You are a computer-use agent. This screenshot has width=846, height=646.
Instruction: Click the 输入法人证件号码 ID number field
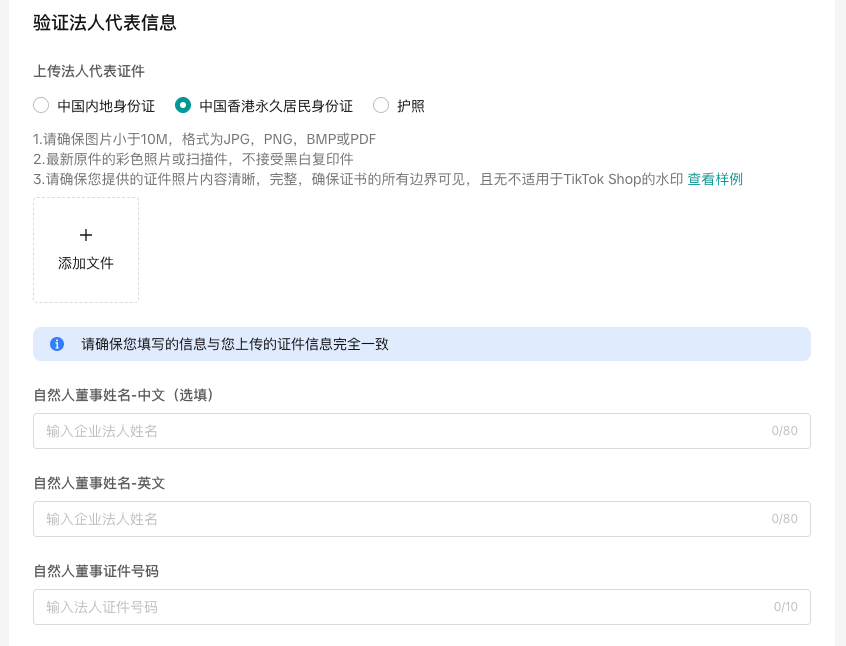(300, 607)
